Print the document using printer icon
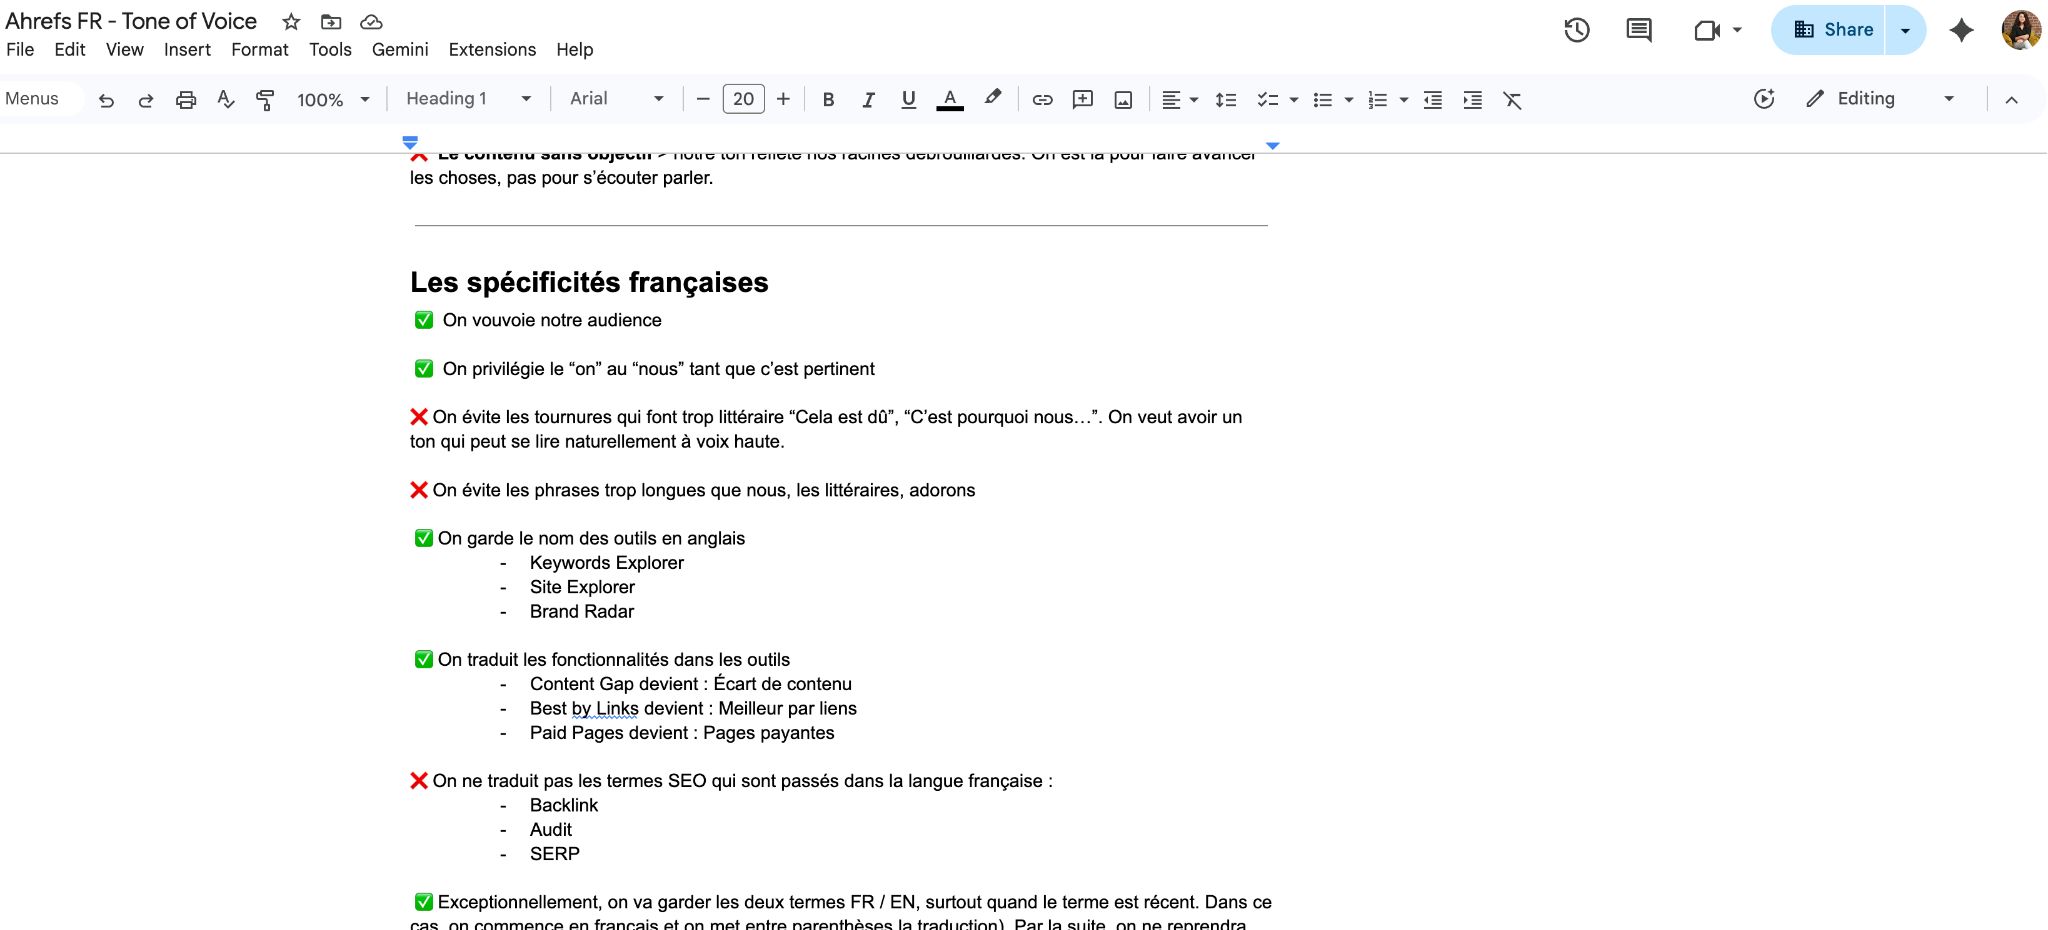The image size is (2048, 930). [186, 100]
